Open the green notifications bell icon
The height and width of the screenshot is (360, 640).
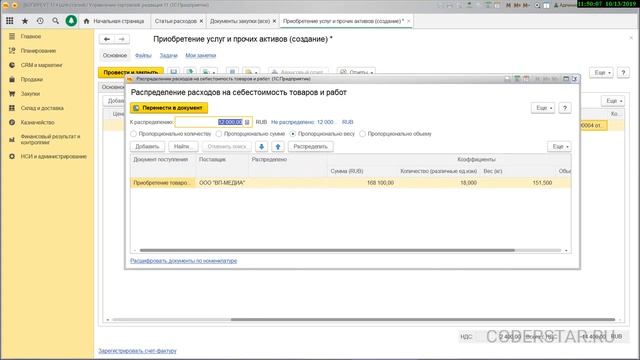pyautogui.click(x=71, y=21)
